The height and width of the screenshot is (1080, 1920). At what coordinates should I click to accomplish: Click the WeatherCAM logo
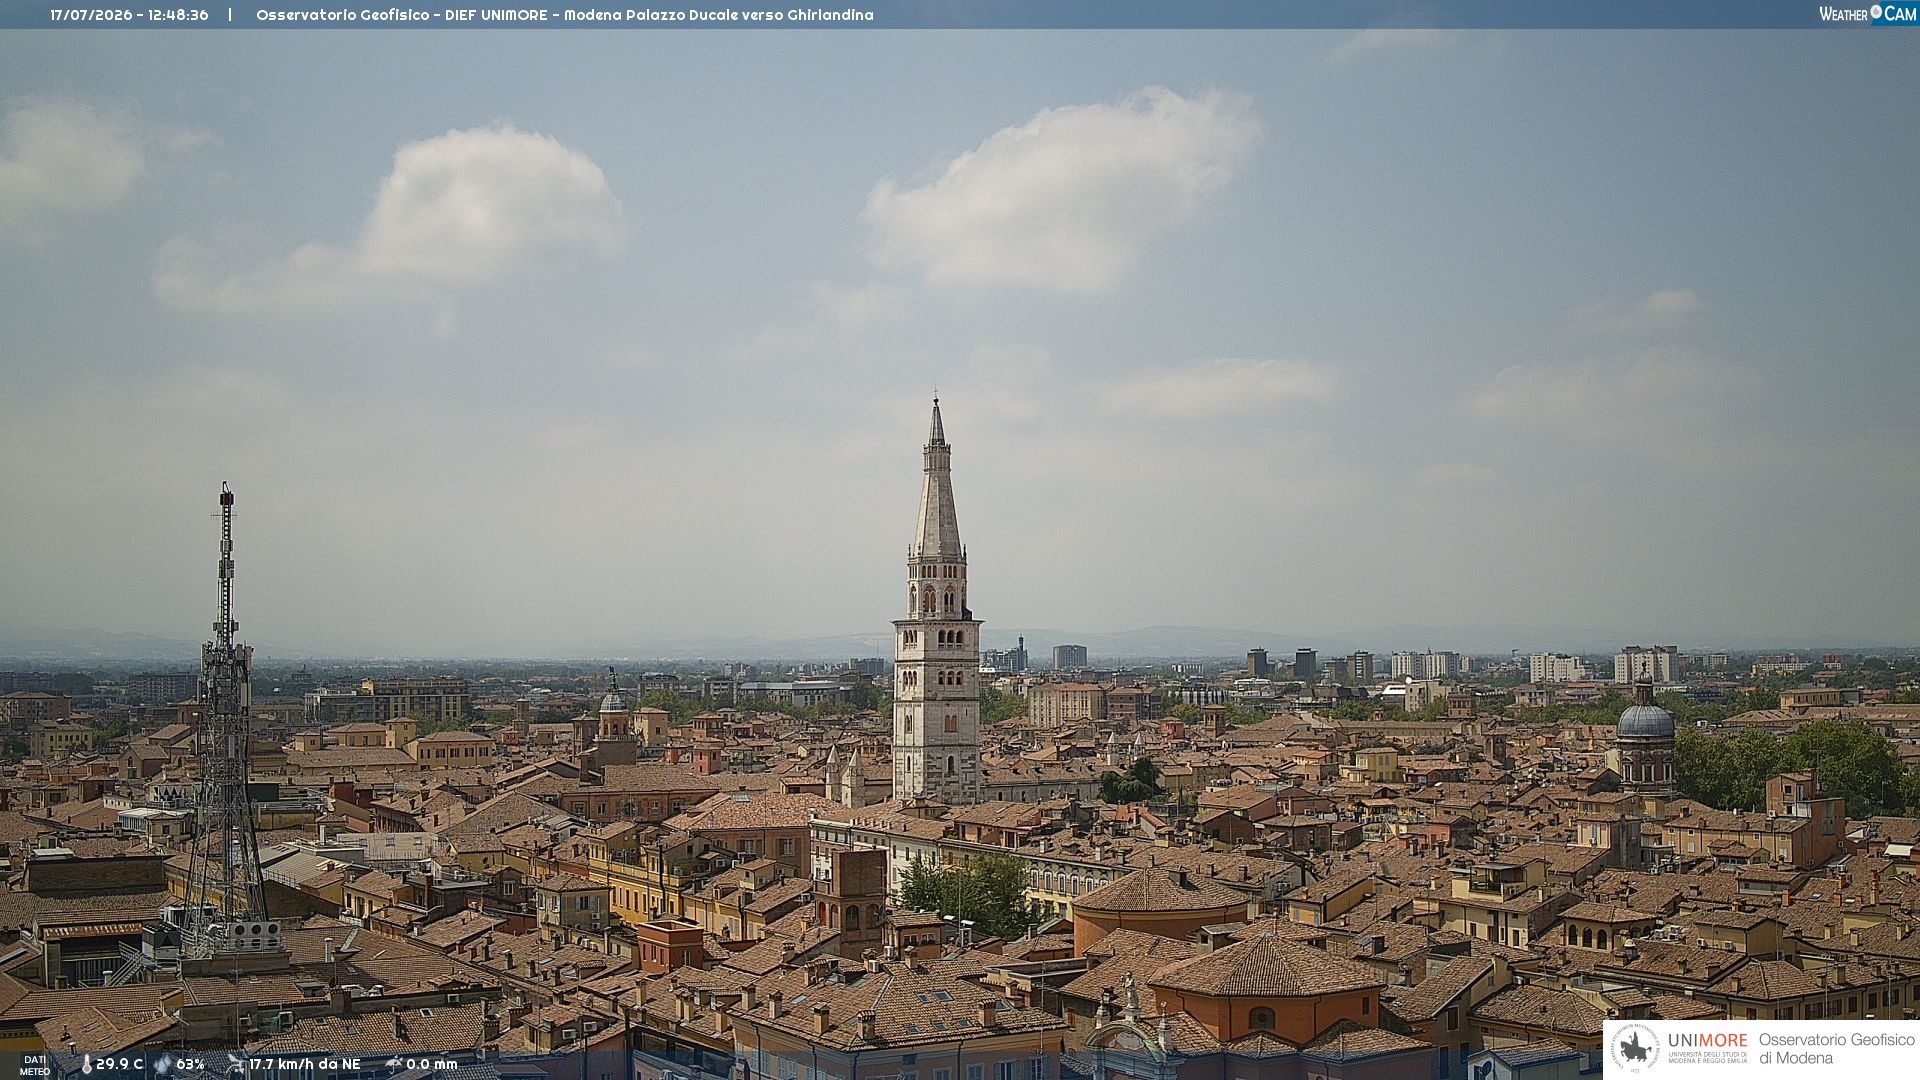tap(1867, 14)
